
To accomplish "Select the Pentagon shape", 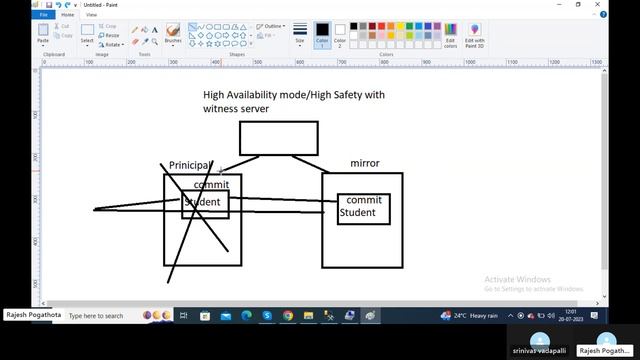I will point(209,36).
